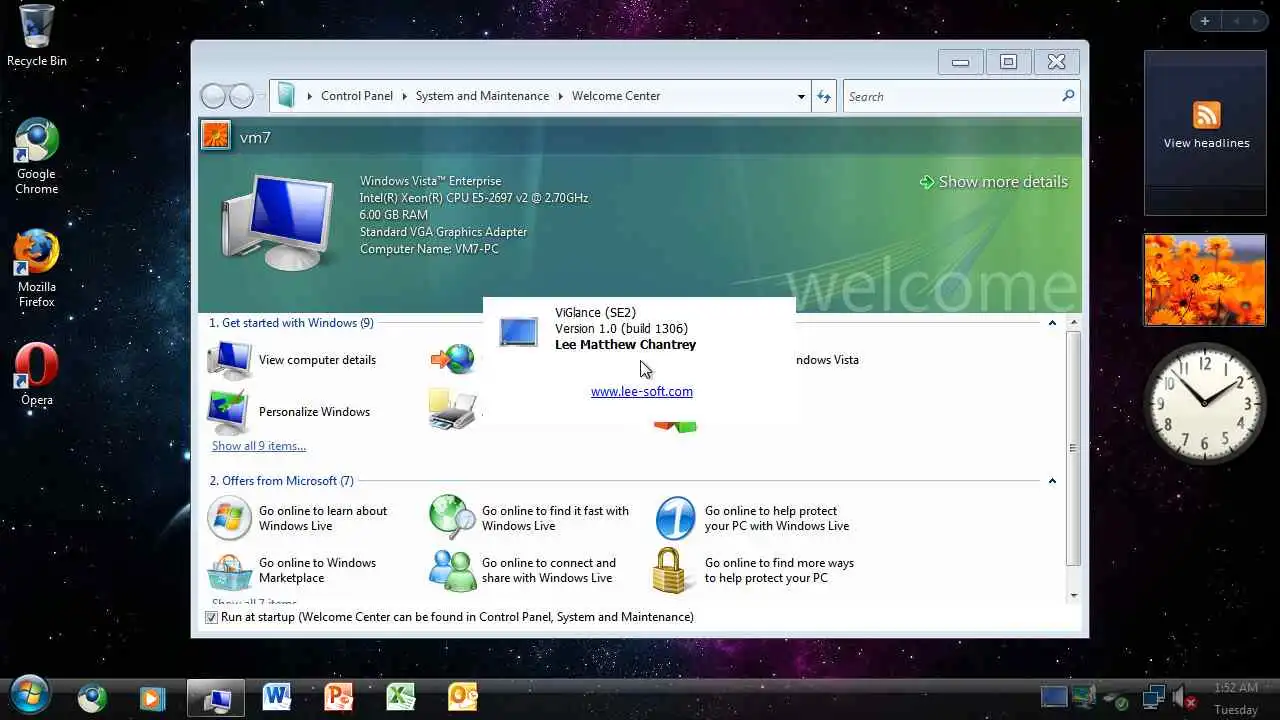Open PowerPoint from the taskbar
This screenshot has width=1280, height=720.
coord(338,696)
